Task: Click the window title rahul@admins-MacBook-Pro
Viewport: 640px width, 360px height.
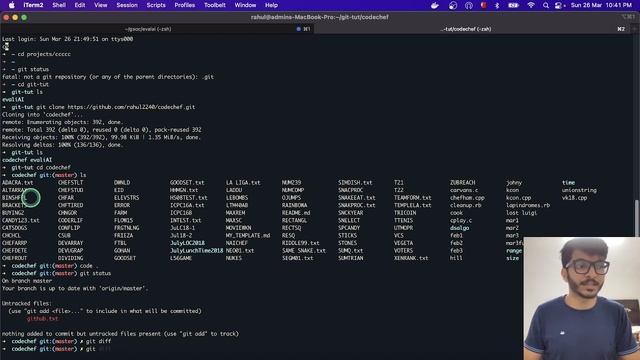Action: pyautogui.click(x=320, y=17)
